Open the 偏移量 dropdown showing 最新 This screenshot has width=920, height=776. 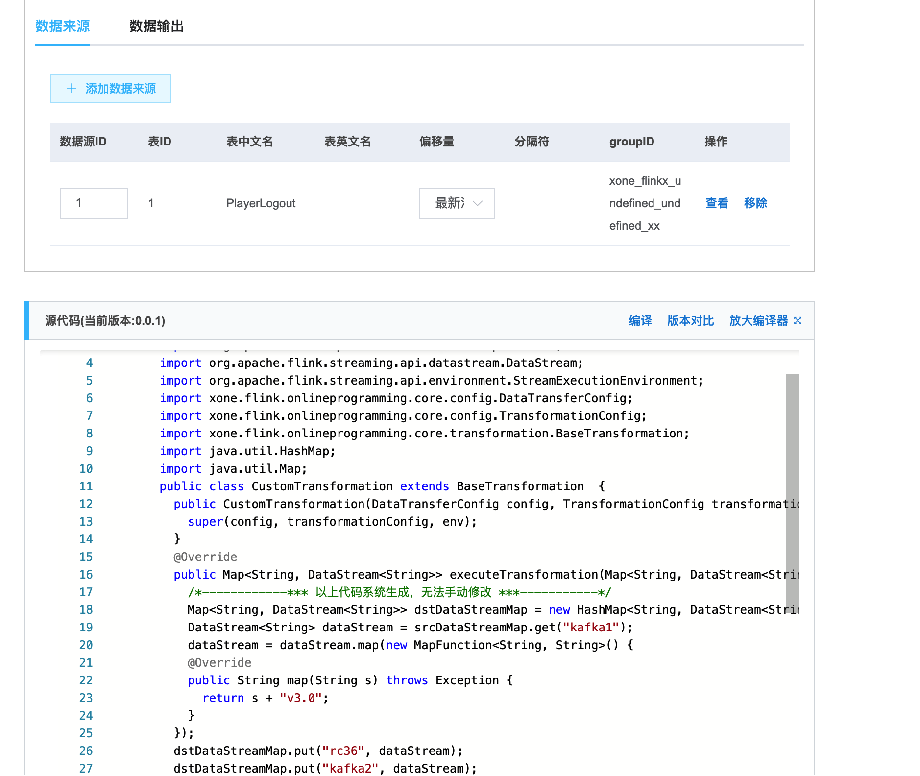[x=456, y=204]
